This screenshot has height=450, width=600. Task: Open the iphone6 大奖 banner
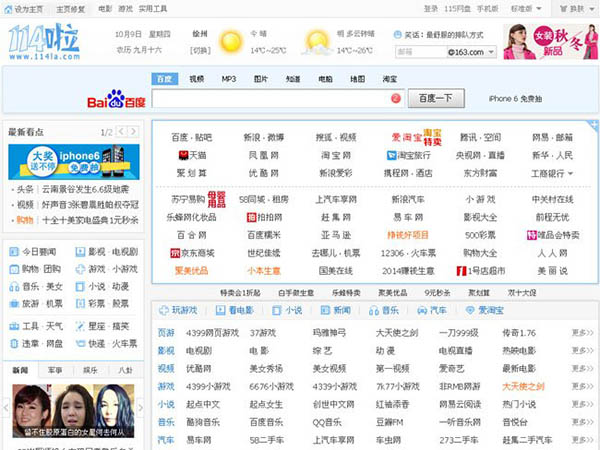[74, 162]
